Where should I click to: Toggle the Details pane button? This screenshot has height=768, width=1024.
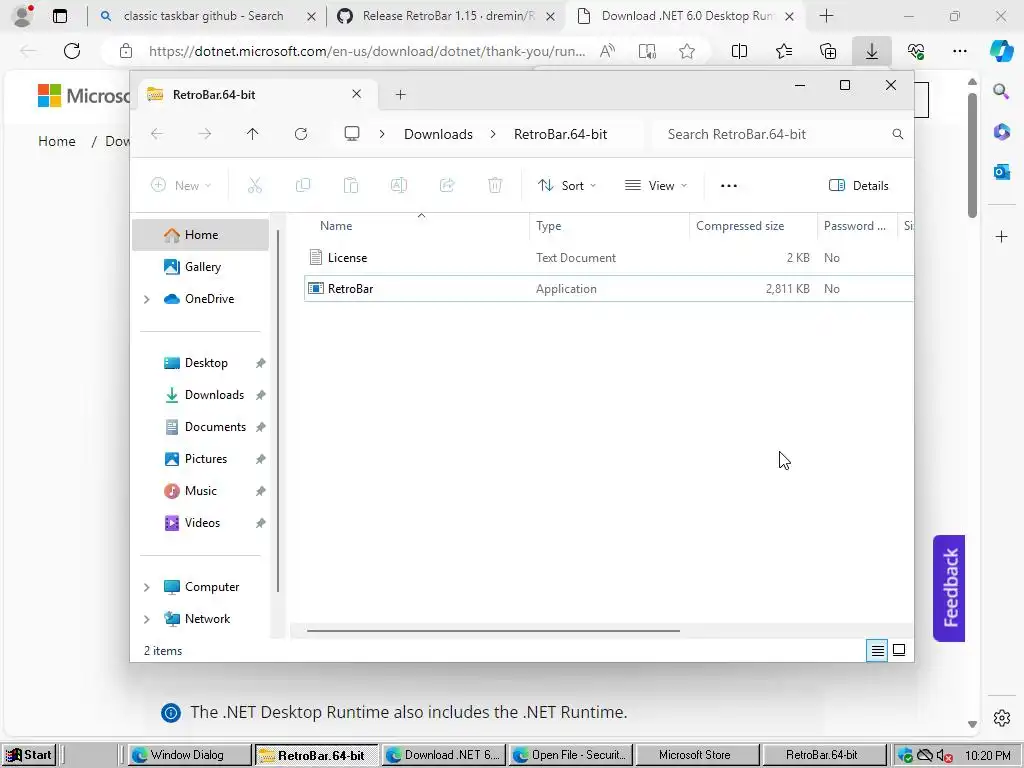point(858,185)
